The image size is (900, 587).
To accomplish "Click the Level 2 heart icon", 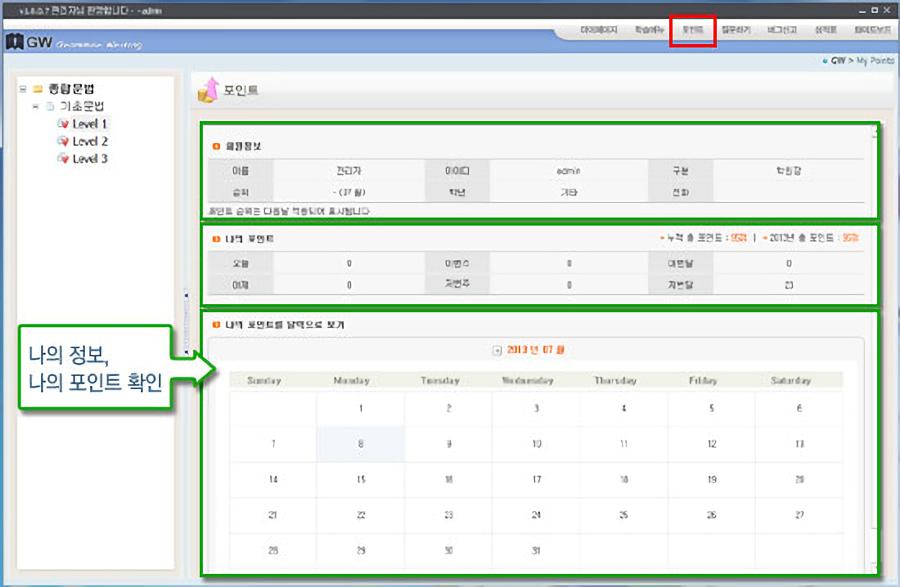I will pyautogui.click(x=63, y=142).
